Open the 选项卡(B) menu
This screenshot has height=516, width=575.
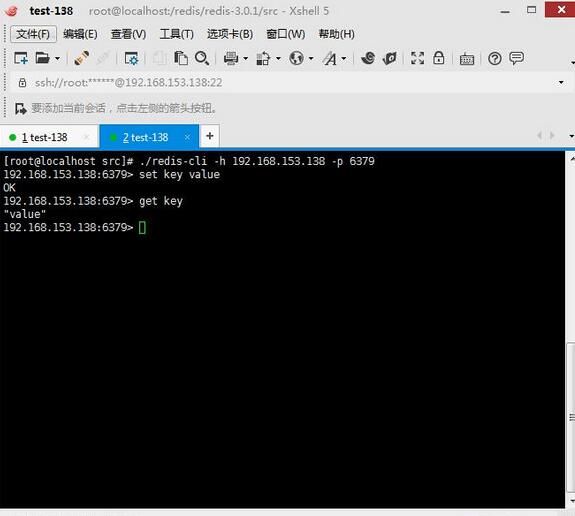coord(230,34)
